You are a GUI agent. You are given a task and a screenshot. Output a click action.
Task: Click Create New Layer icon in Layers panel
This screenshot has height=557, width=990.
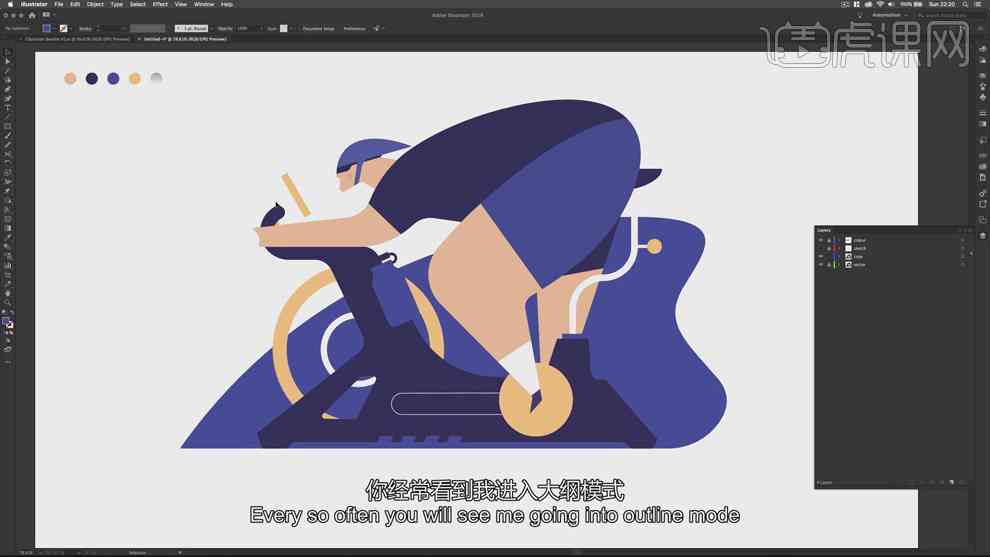tap(951, 482)
